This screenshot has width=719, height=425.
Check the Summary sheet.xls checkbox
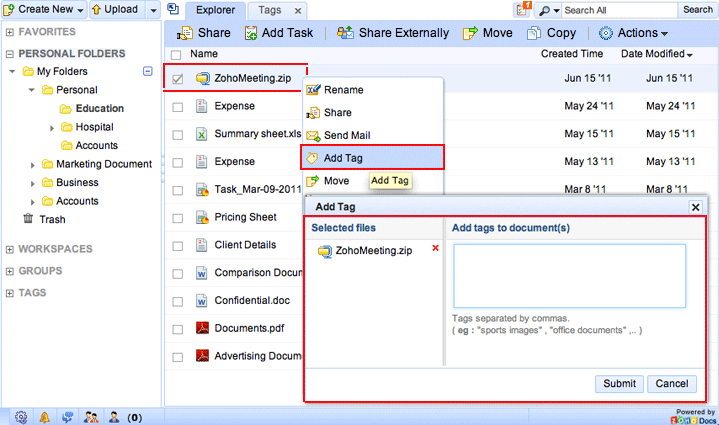click(177, 135)
